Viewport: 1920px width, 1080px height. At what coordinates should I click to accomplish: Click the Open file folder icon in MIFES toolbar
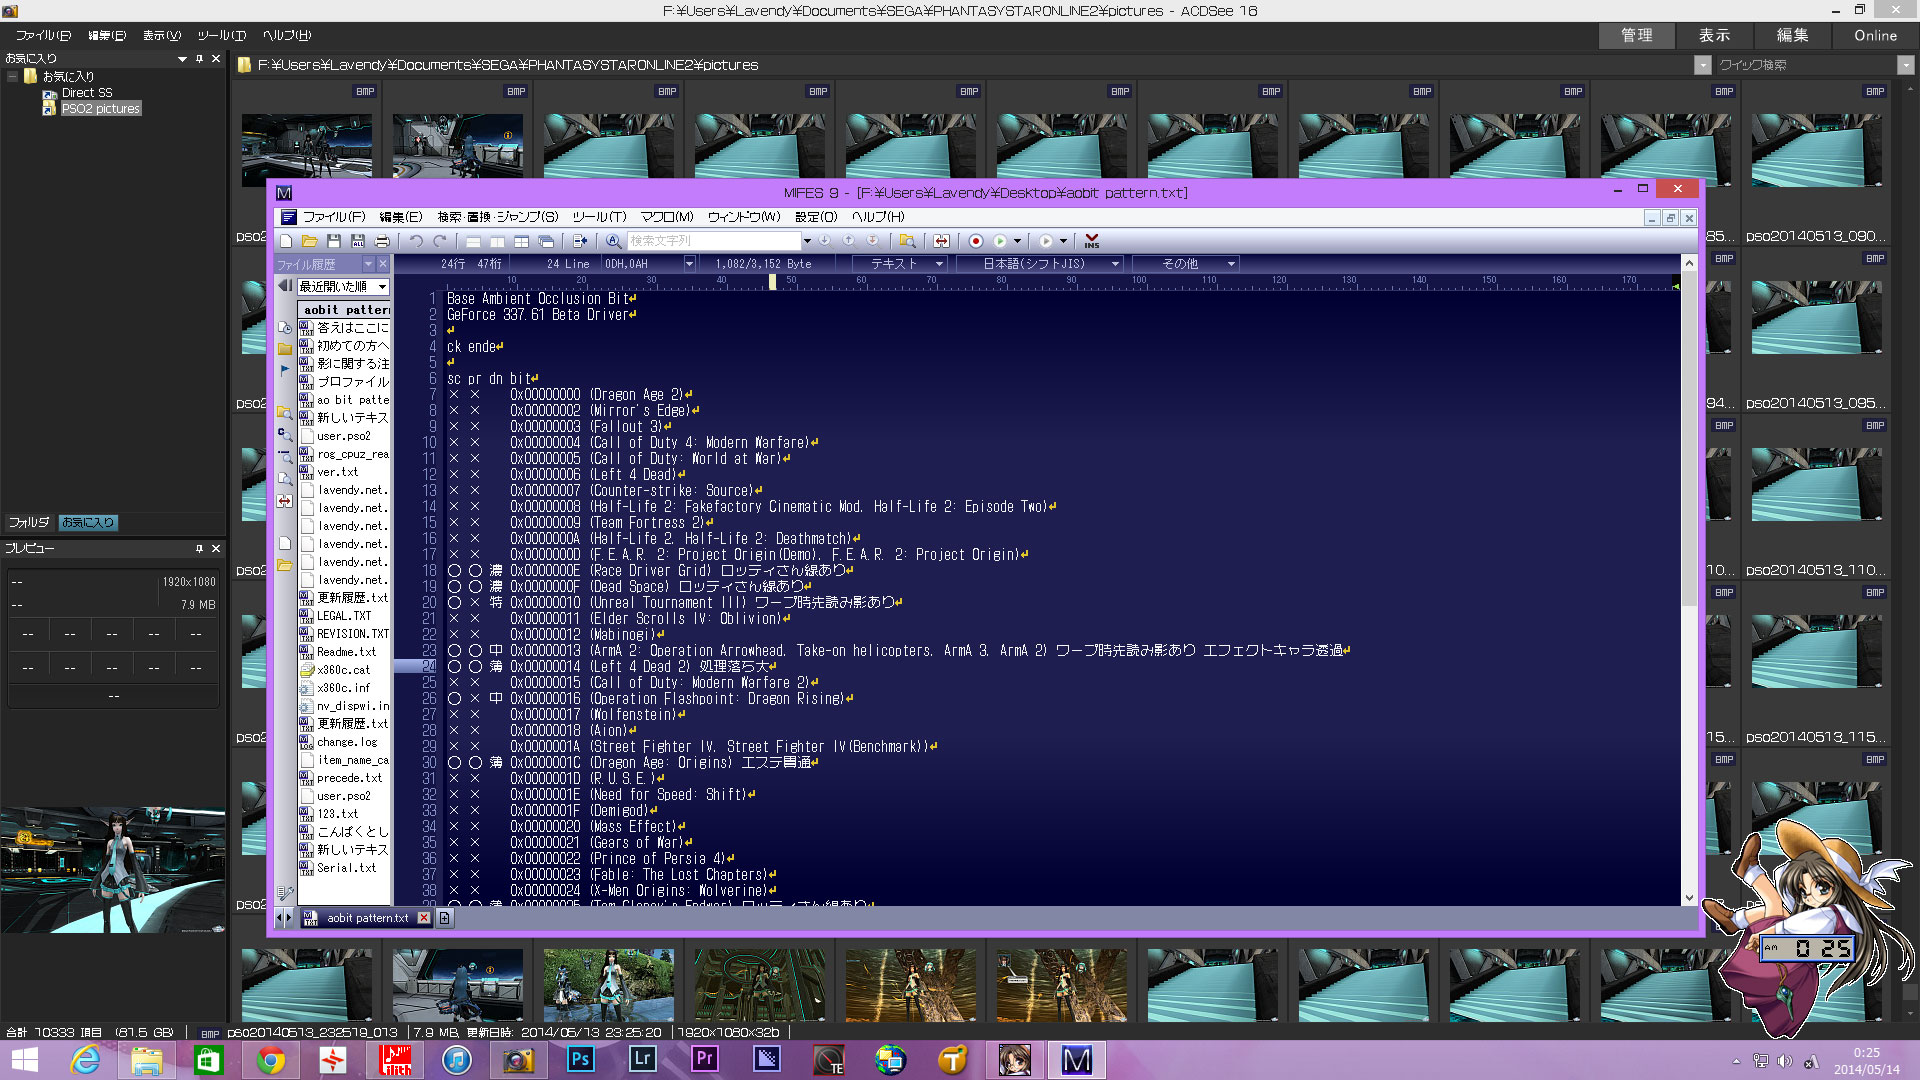tap(310, 241)
